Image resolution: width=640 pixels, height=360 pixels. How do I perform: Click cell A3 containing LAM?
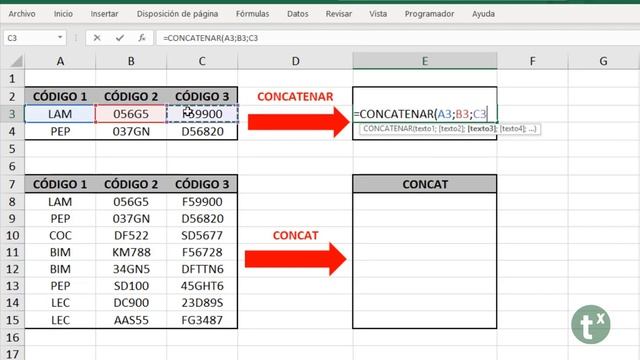pos(60,114)
